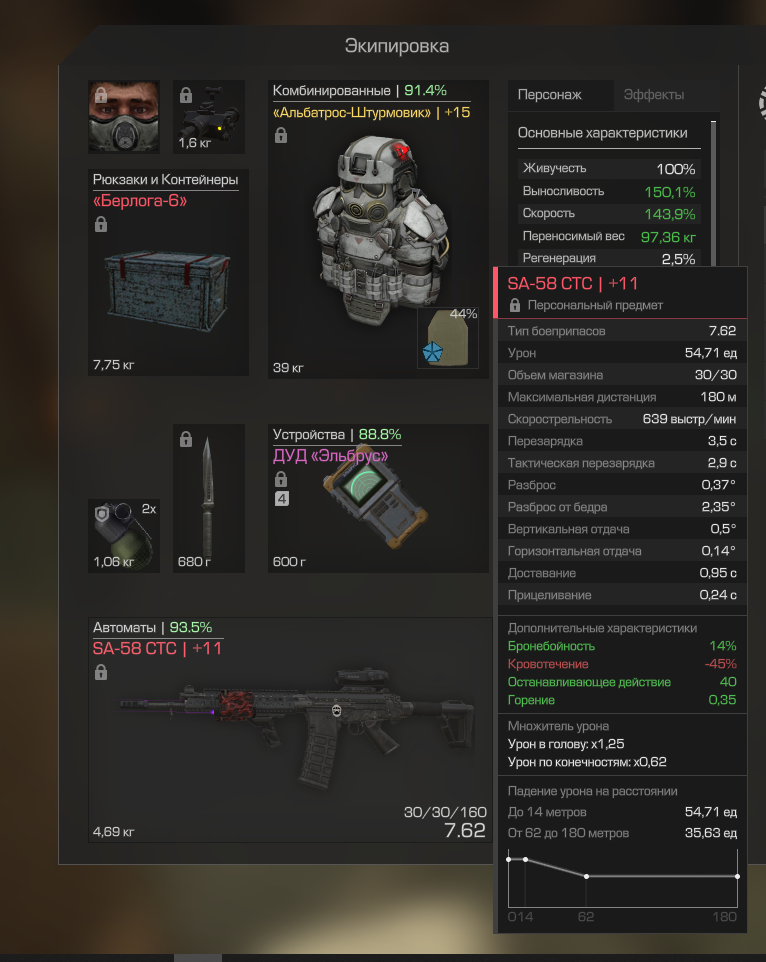This screenshot has width=766, height=962.
Task: Click the armor plate icon showing 44%
Action: [x=448, y=337]
